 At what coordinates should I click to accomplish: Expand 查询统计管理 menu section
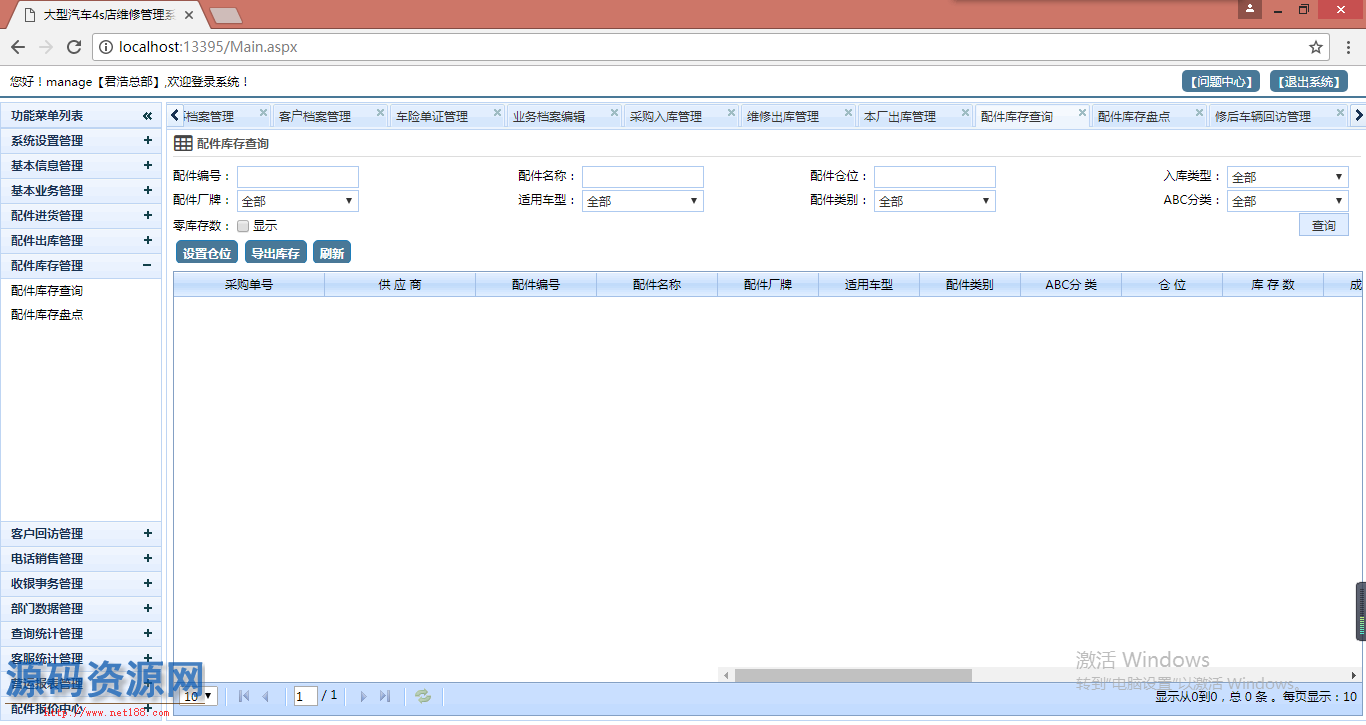[148, 634]
